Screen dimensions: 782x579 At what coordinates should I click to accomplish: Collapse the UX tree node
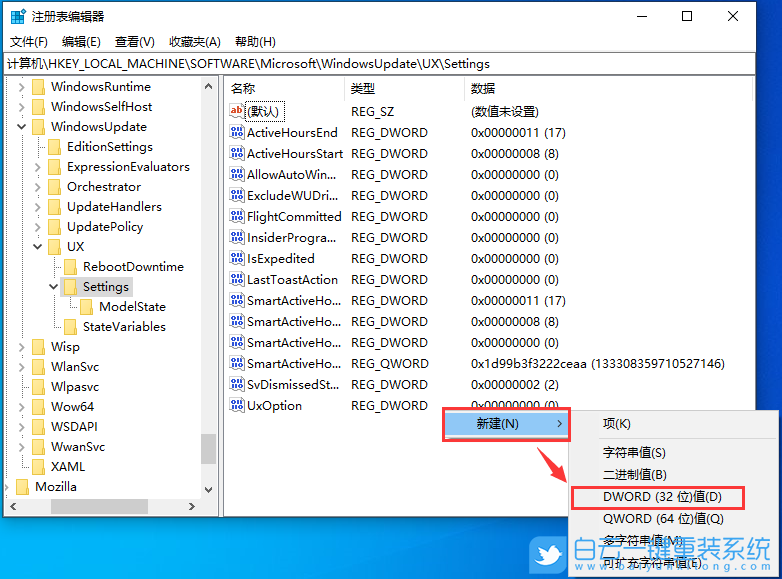37,246
